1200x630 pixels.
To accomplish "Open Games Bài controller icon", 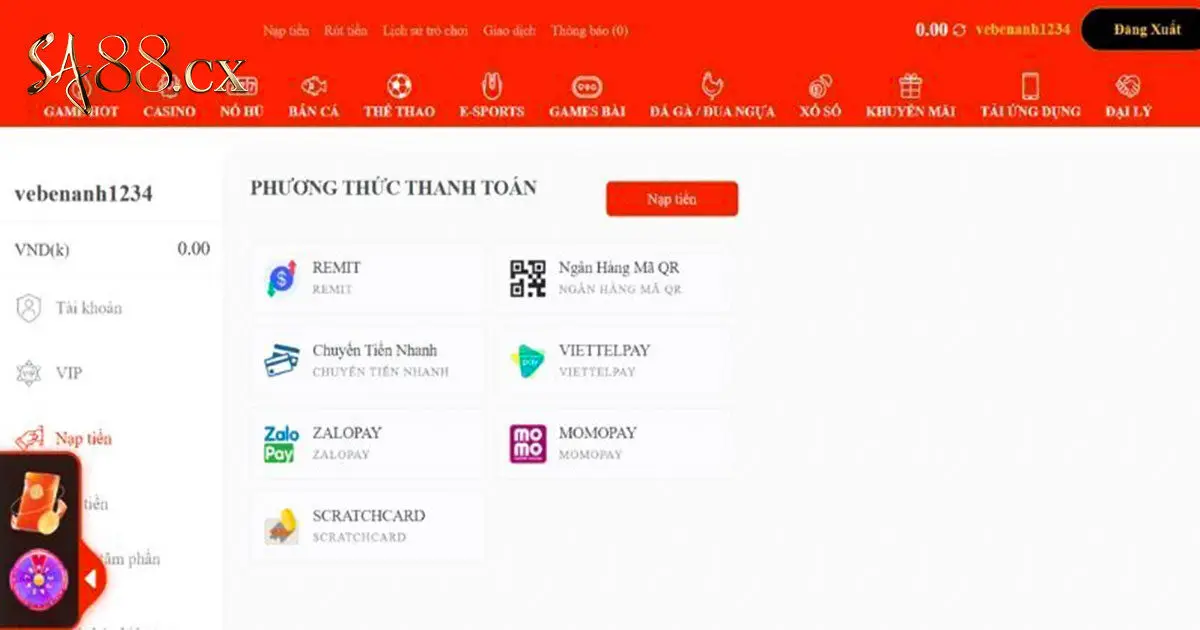I will [587, 86].
